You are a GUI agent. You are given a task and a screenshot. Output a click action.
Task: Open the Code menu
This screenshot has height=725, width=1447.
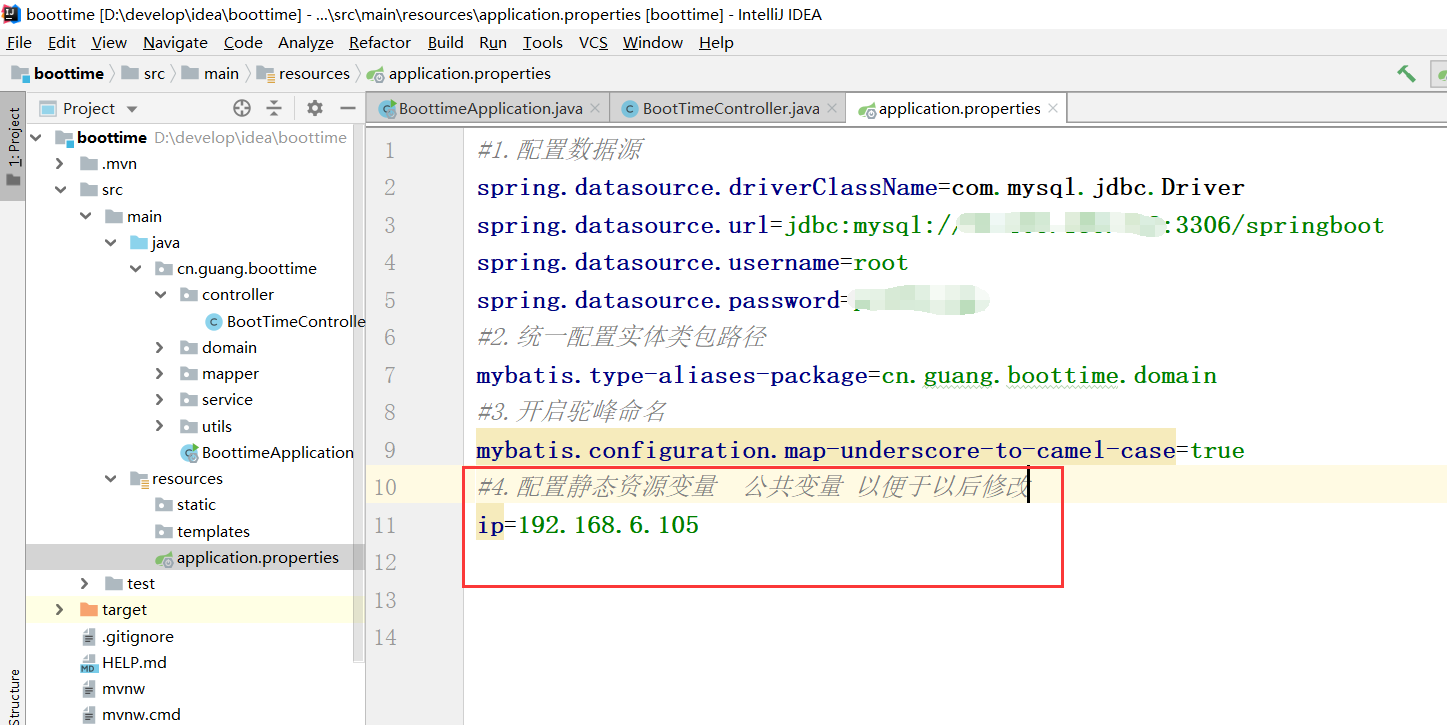[x=243, y=42]
